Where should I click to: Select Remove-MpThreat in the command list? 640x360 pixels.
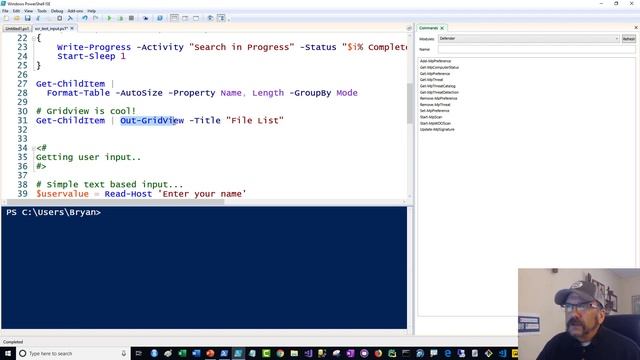[x=435, y=104]
